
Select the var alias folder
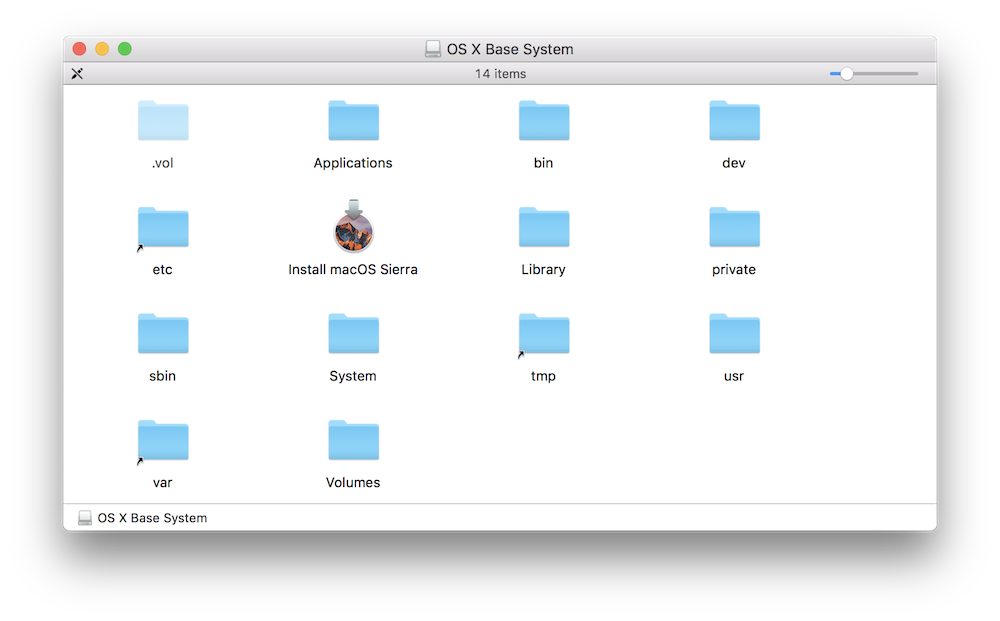point(163,441)
